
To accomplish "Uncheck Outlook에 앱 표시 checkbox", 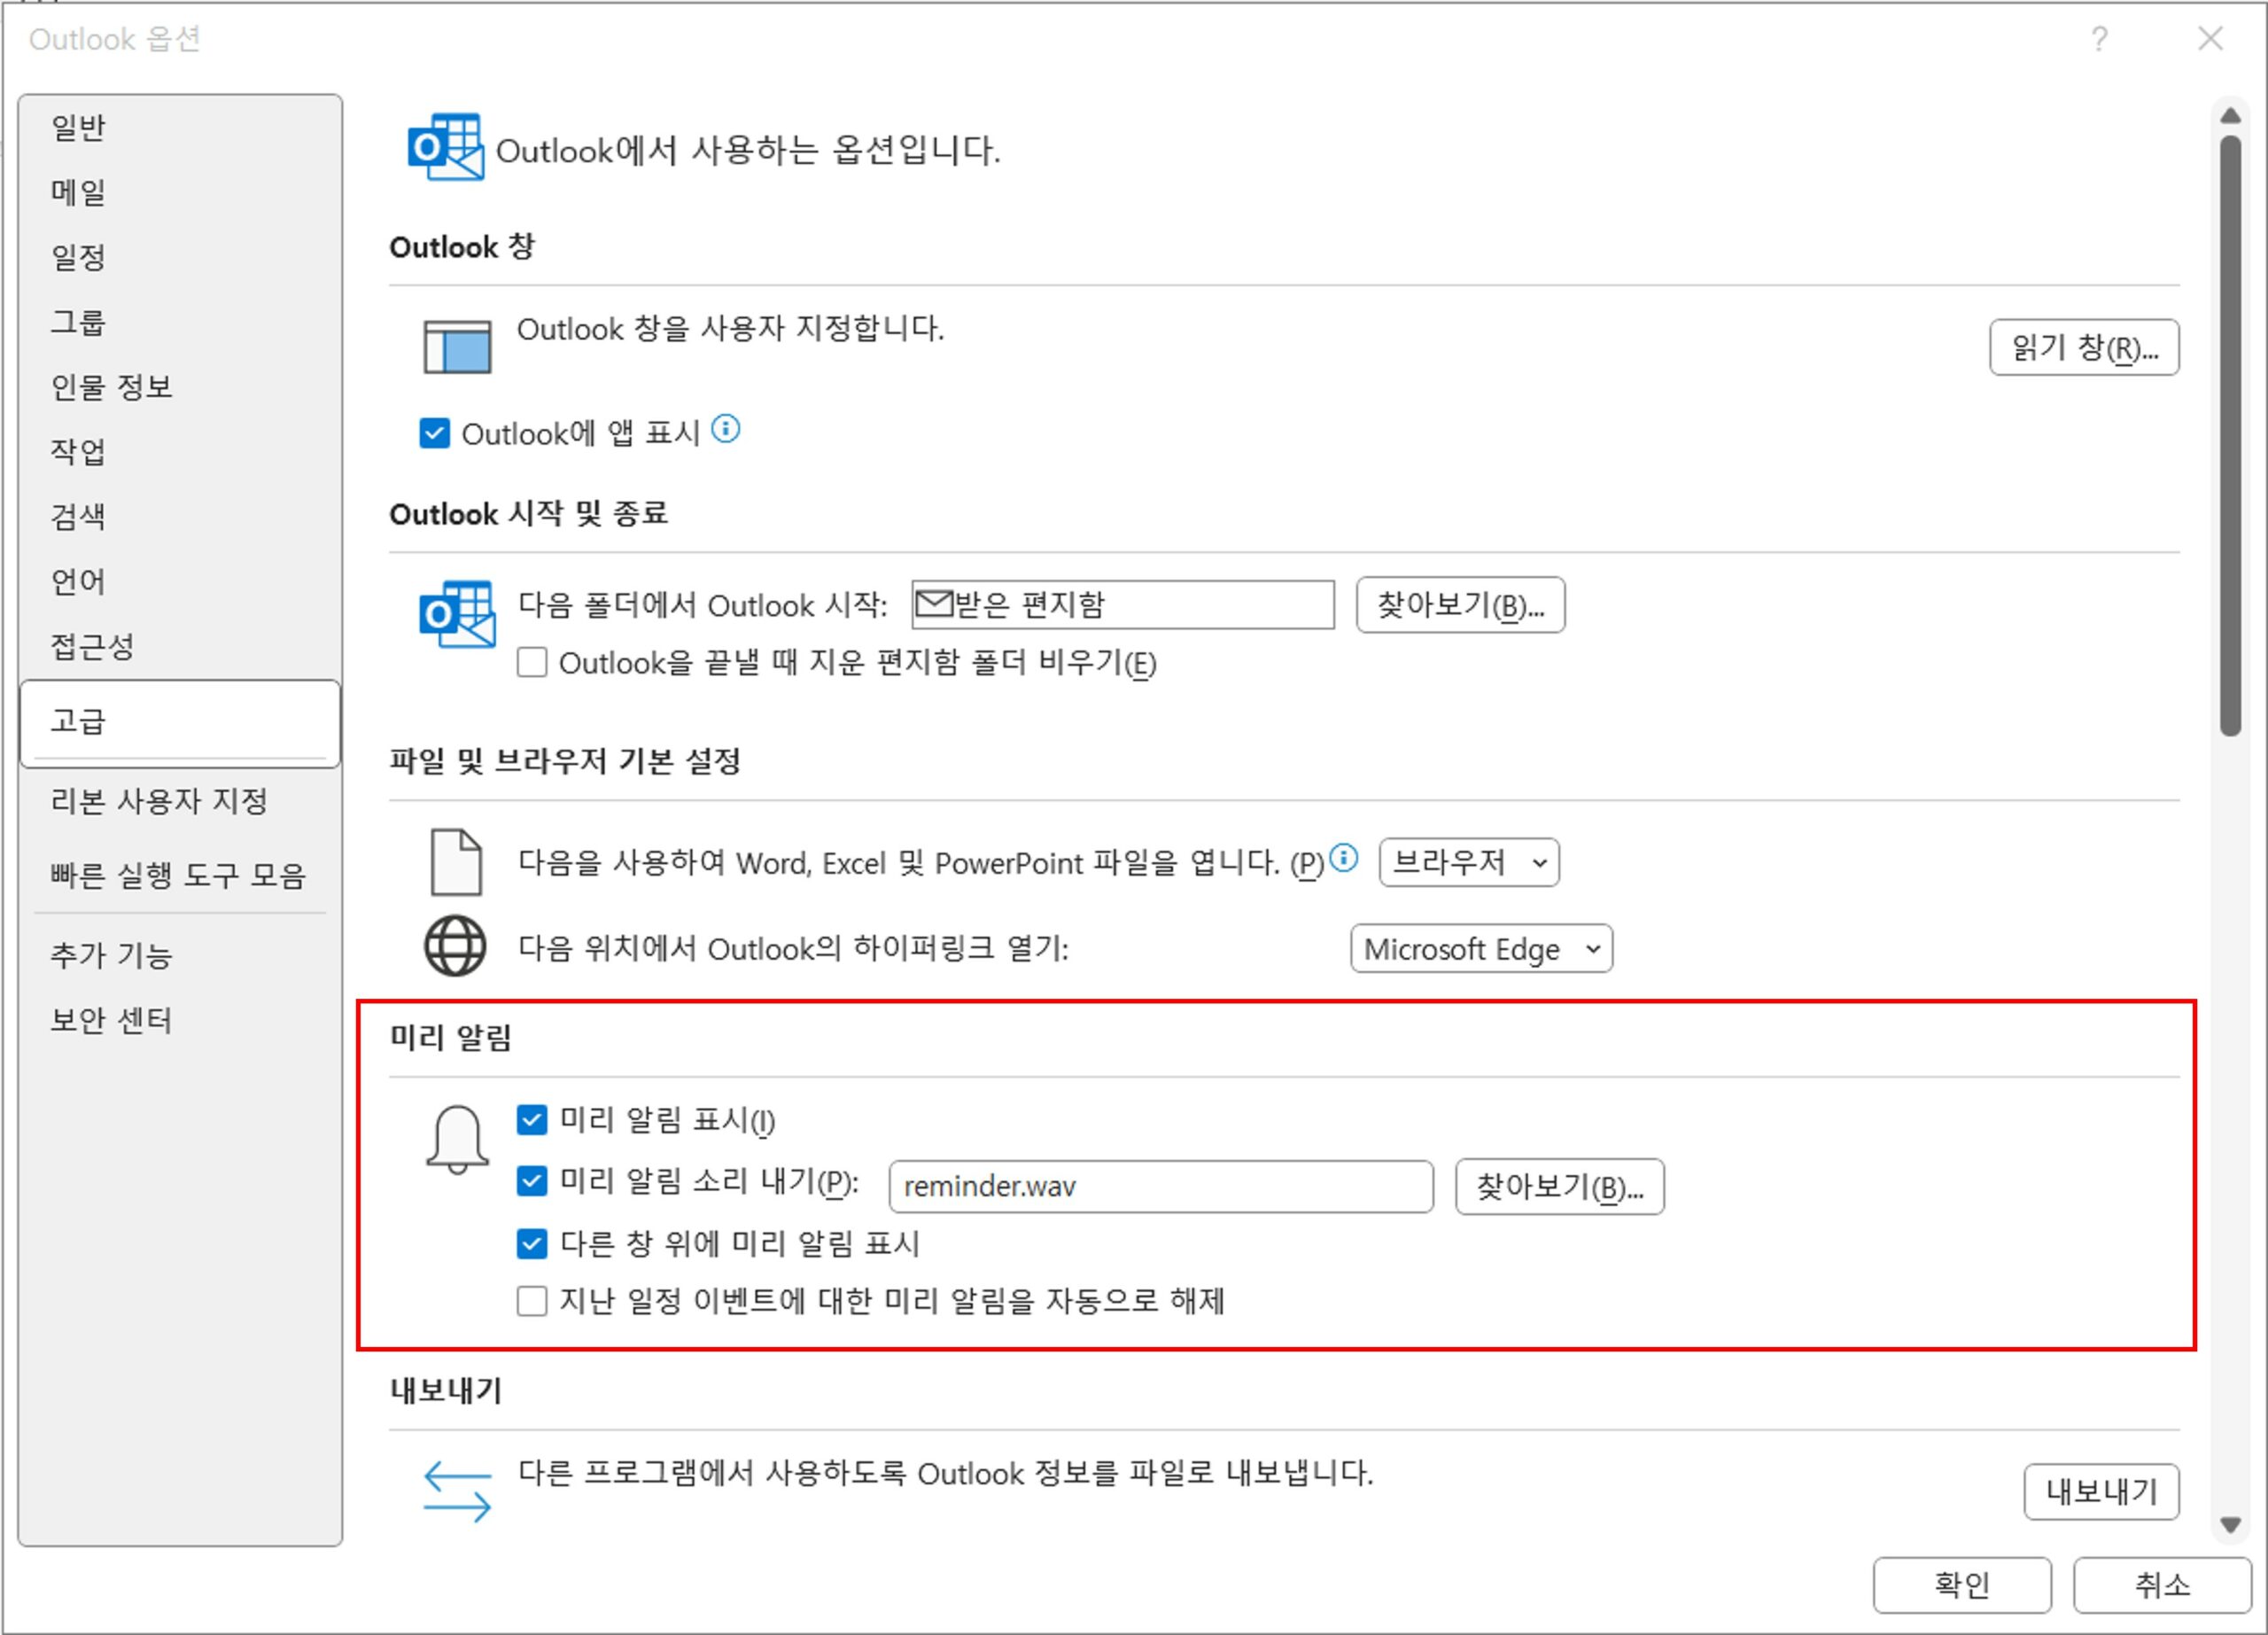I will (x=434, y=433).
